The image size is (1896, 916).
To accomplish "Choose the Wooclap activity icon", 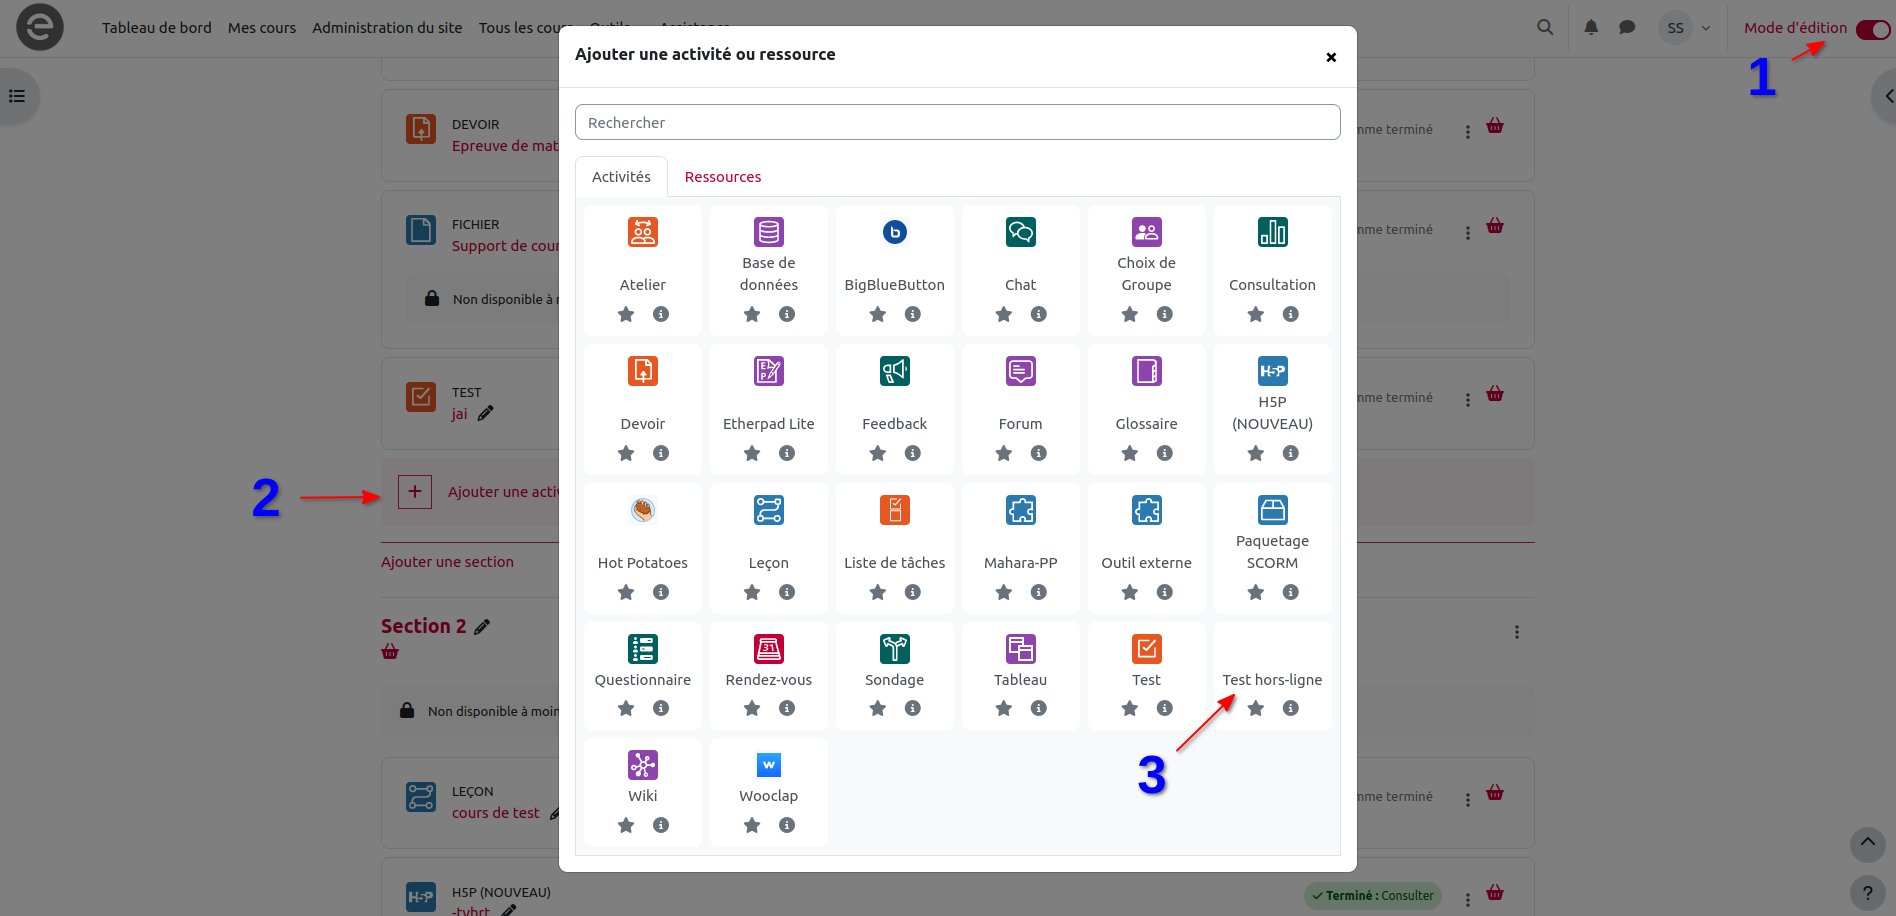I will [768, 766].
